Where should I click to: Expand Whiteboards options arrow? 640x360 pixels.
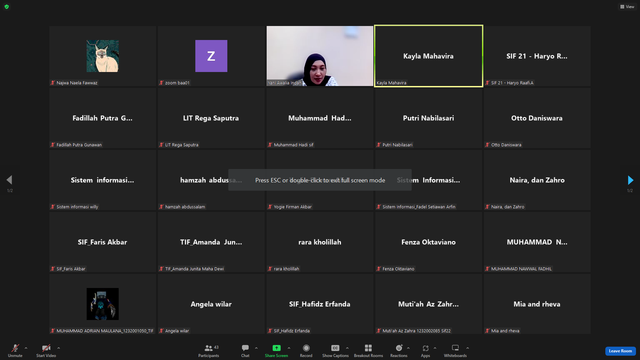[467, 348]
